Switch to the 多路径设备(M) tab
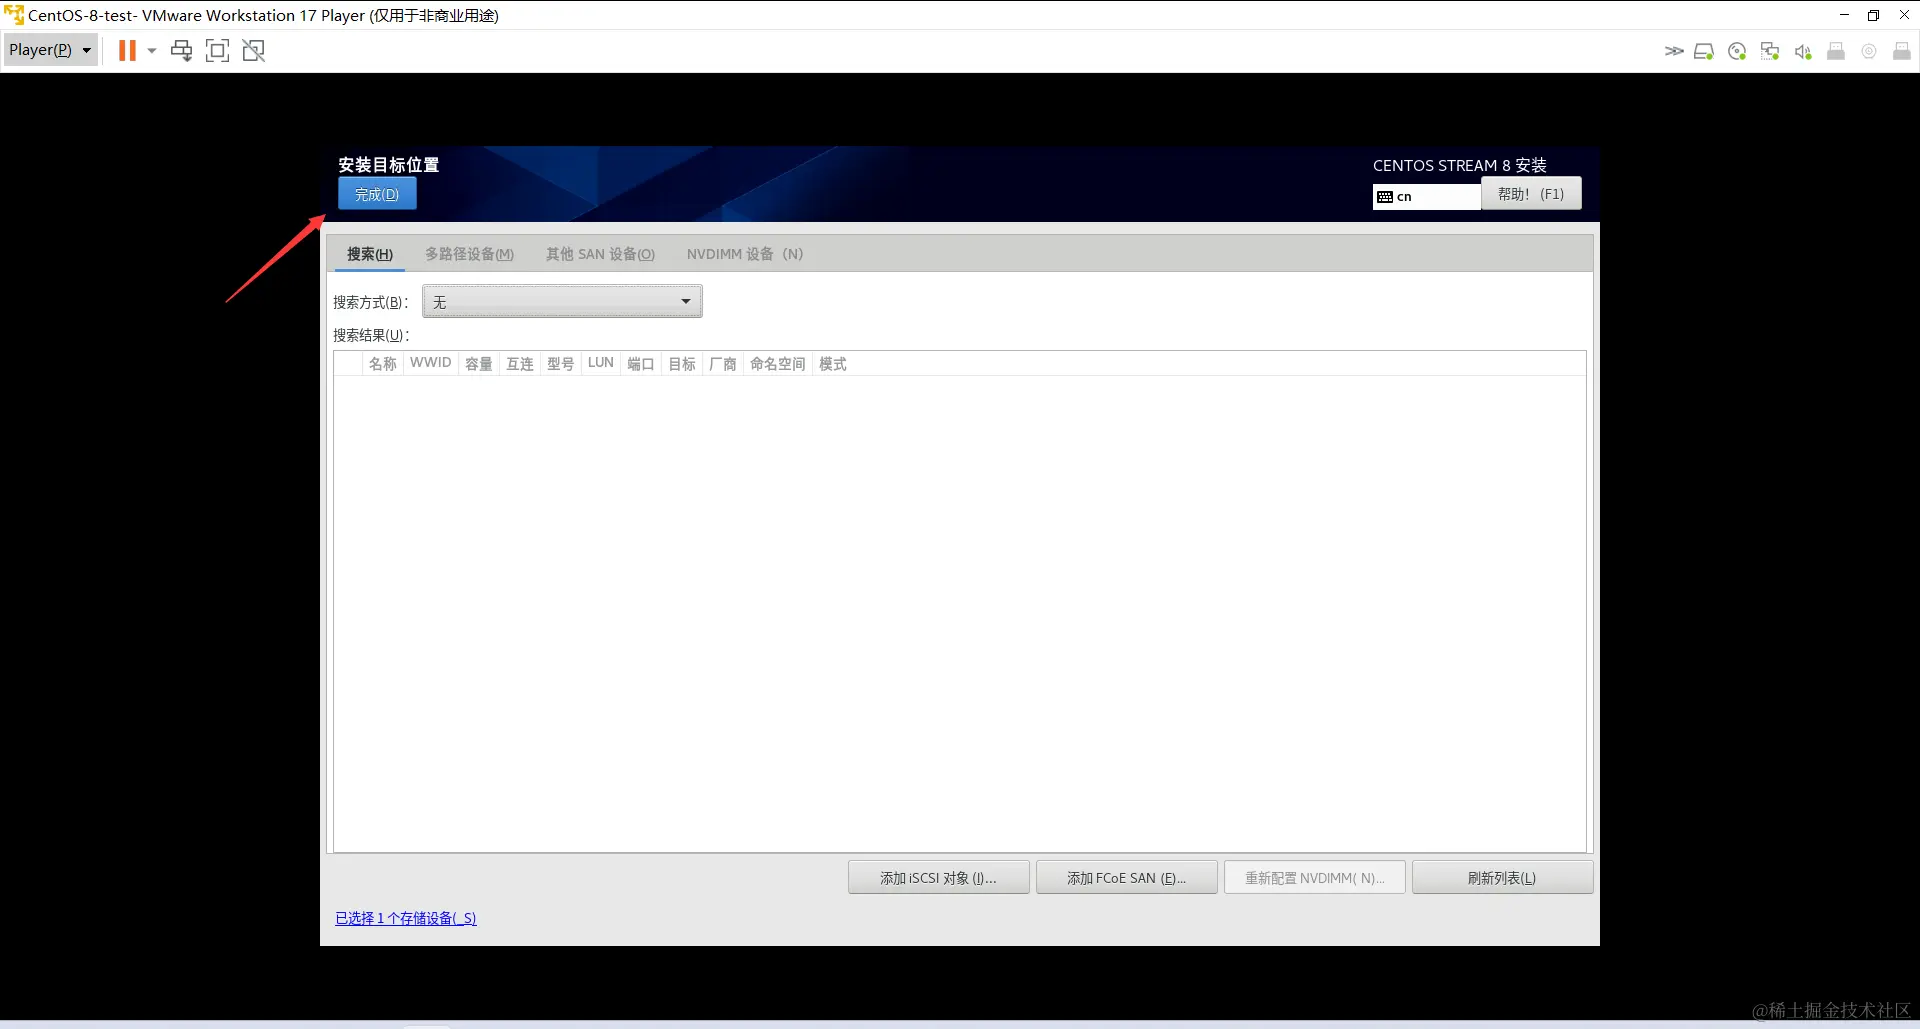The image size is (1920, 1029). (x=470, y=254)
